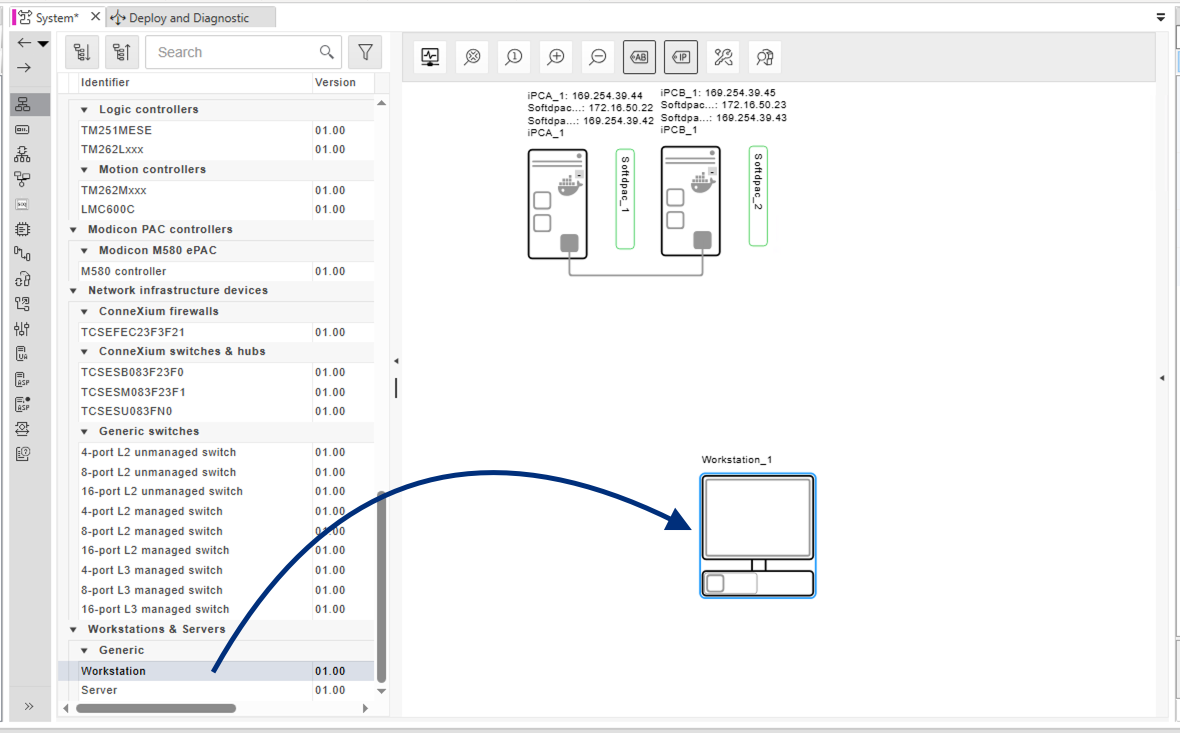Click the vertical scrollbar of catalog list

pyautogui.click(x=381, y=587)
